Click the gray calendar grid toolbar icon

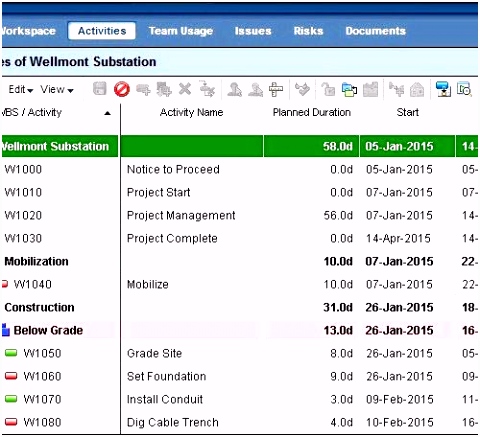(x=370, y=89)
